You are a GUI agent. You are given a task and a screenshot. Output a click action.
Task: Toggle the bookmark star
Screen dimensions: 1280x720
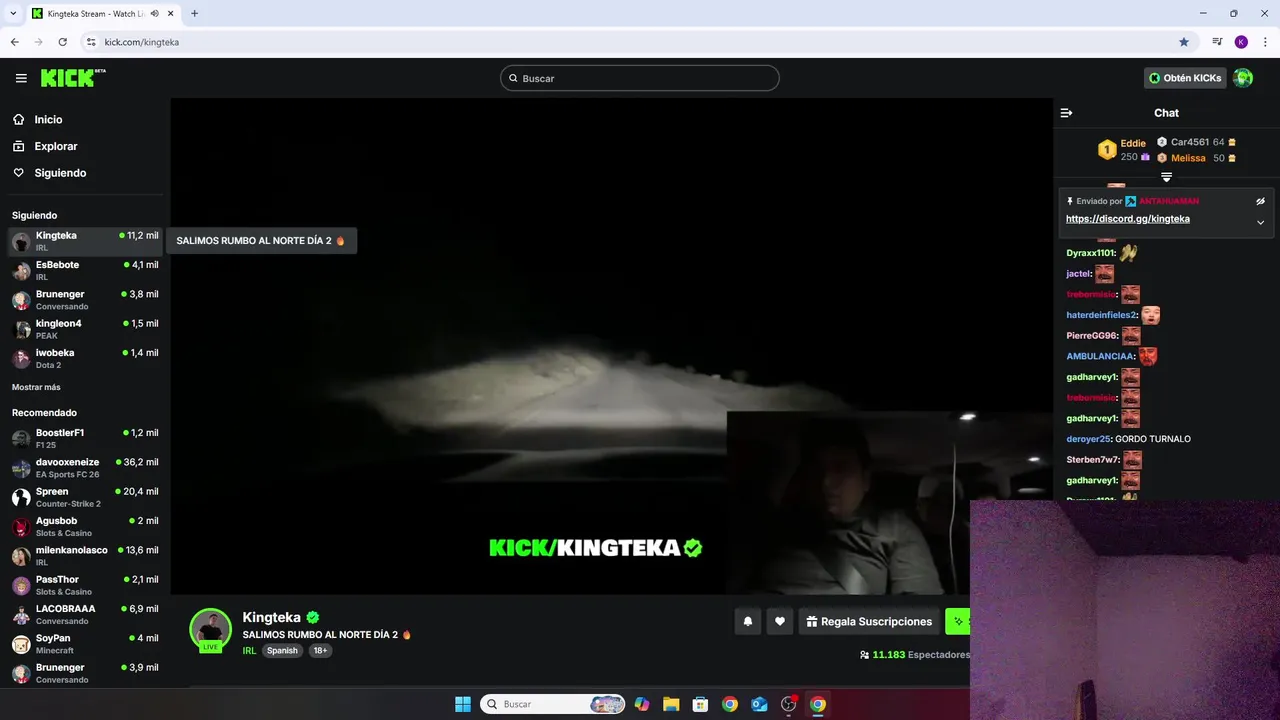pos(1184,42)
